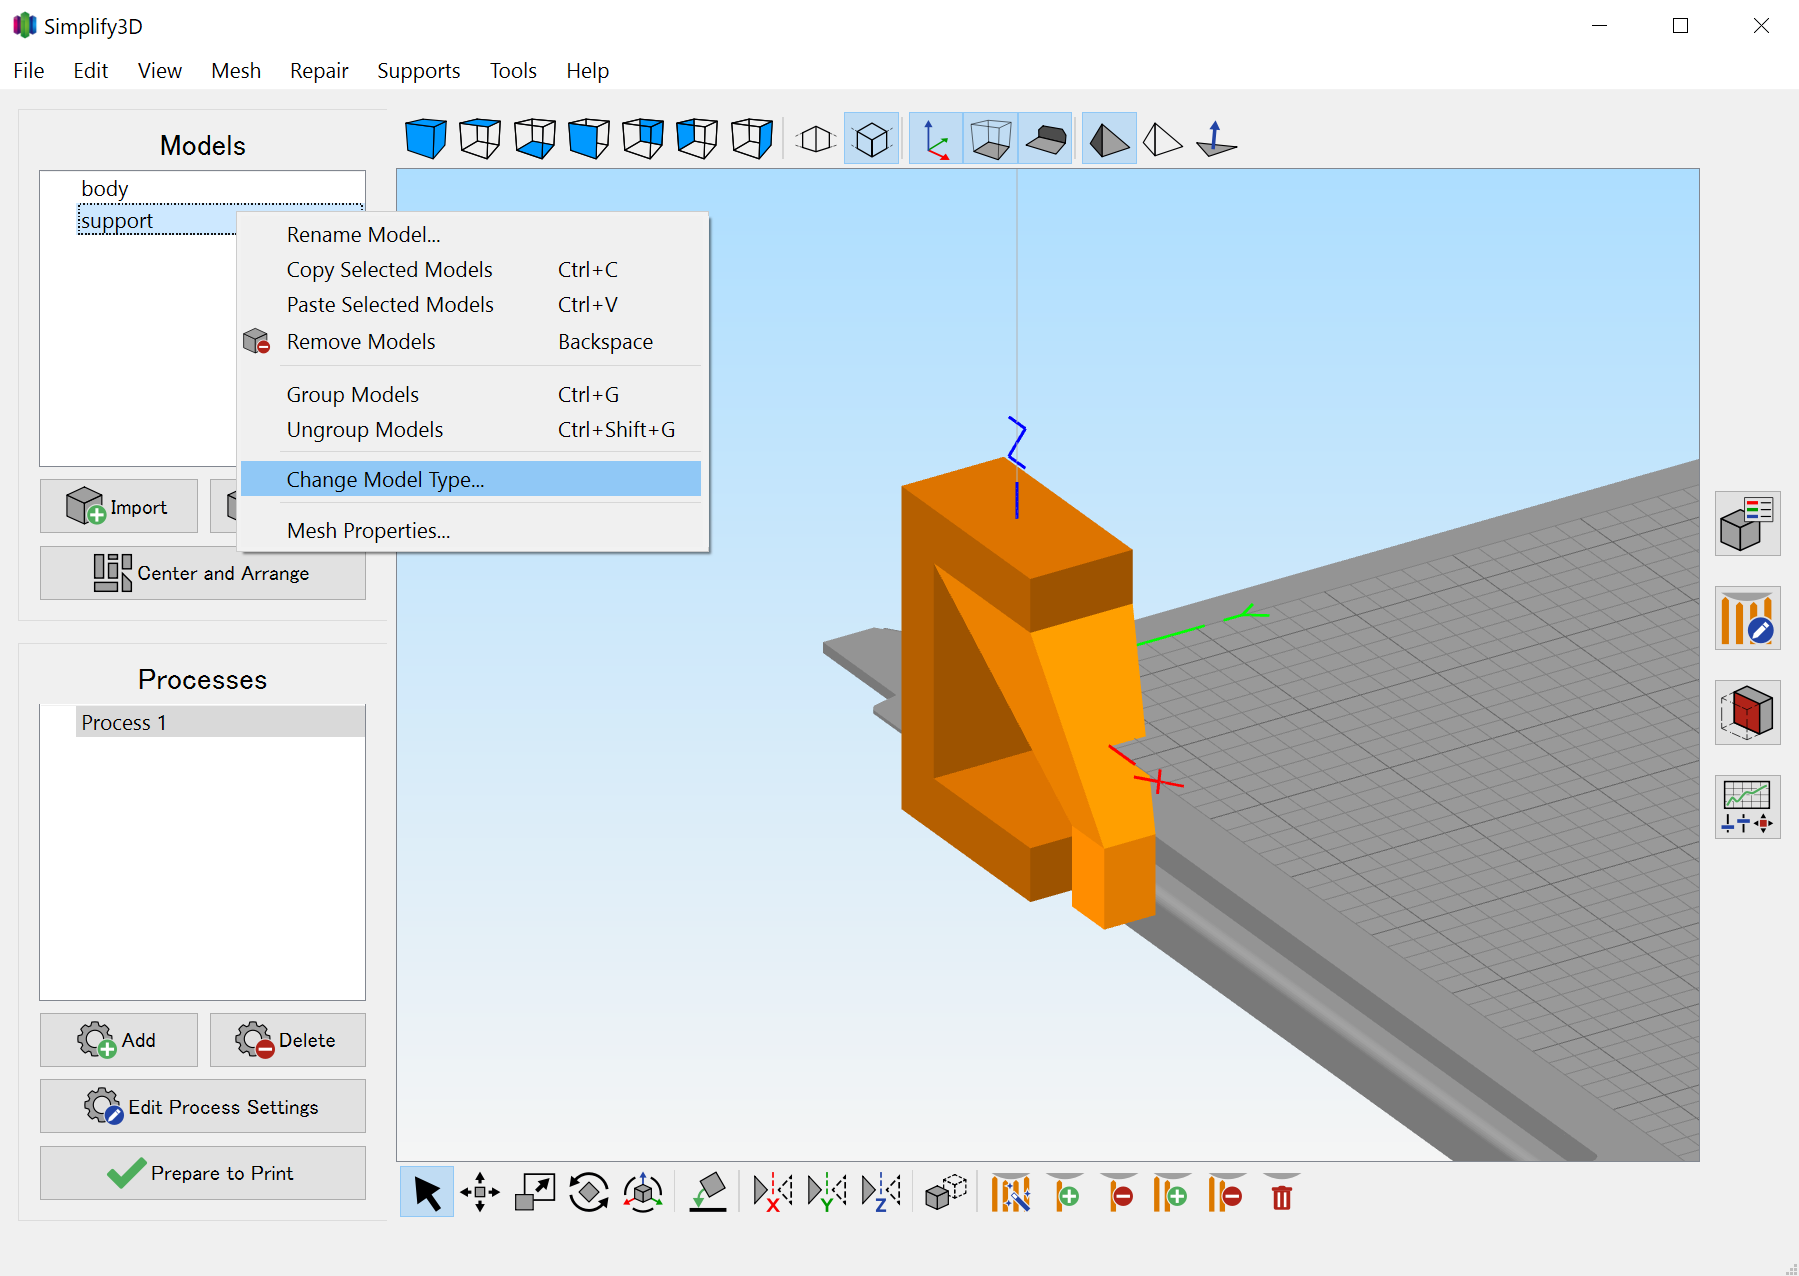1799x1276 pixels.
Task: Open the custom supports tool icon
Action: coord(1747,619)
